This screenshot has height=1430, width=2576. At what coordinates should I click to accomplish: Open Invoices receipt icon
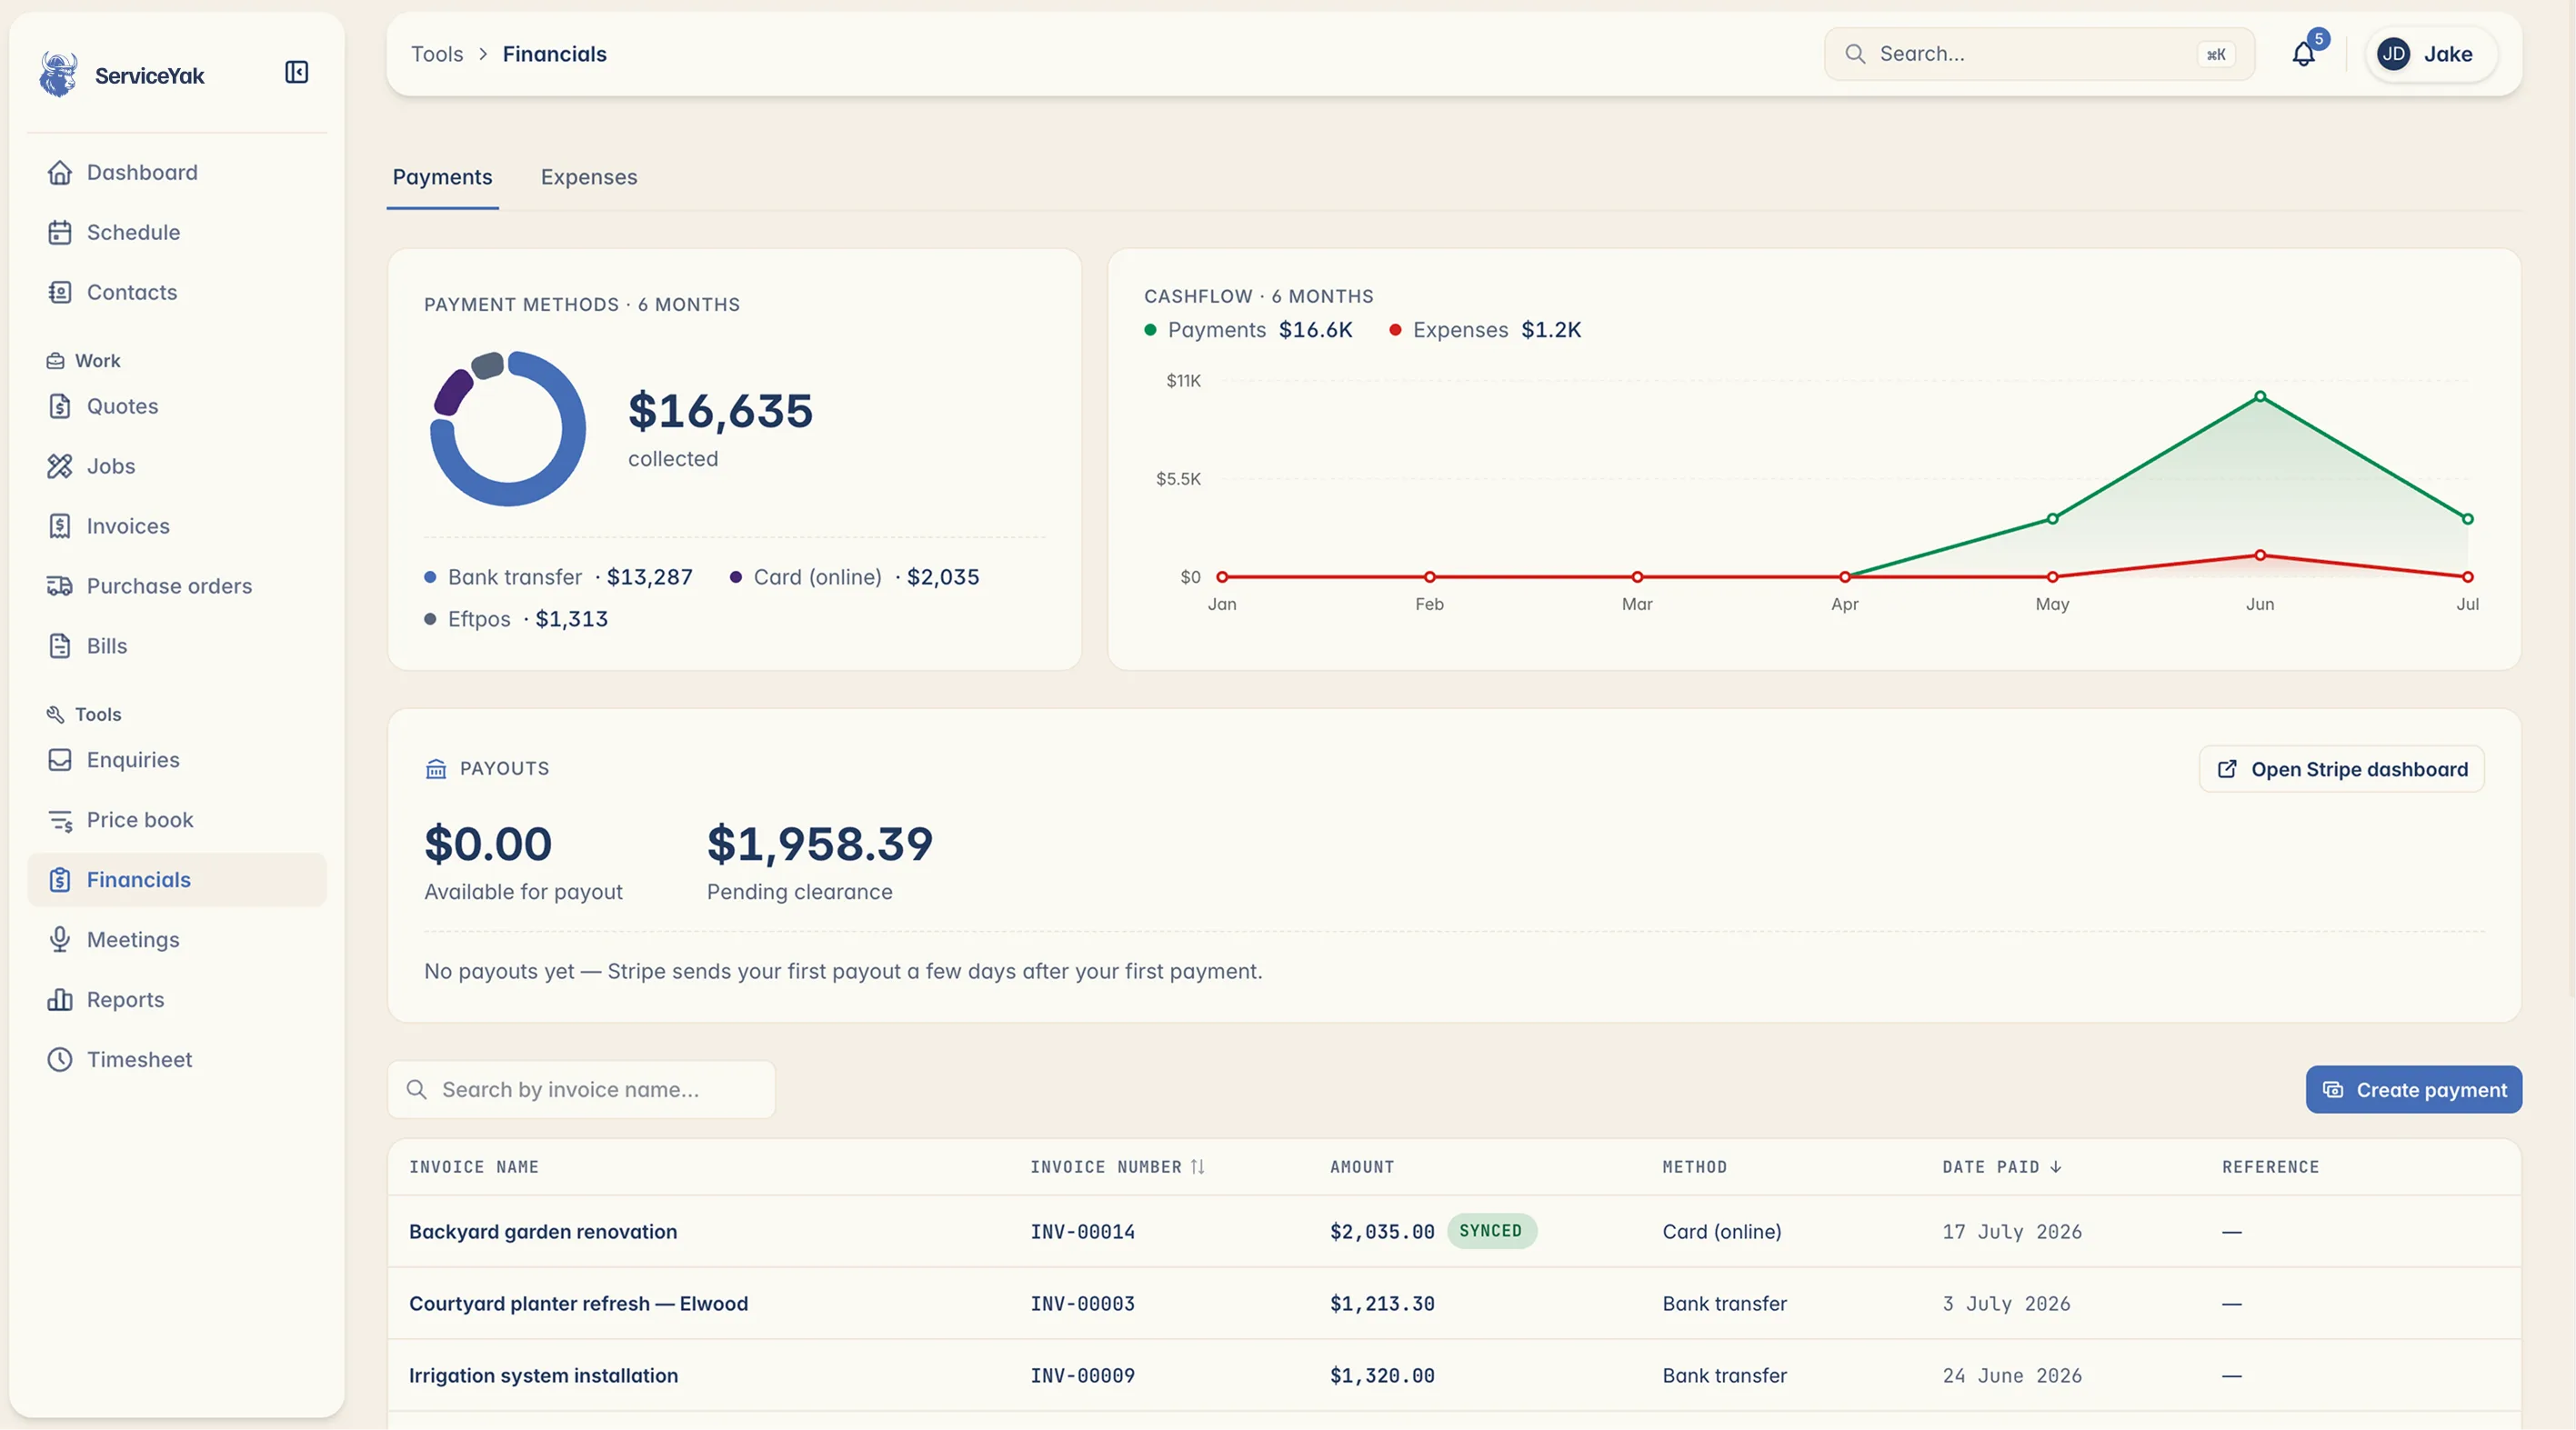(x=60, y=526)
